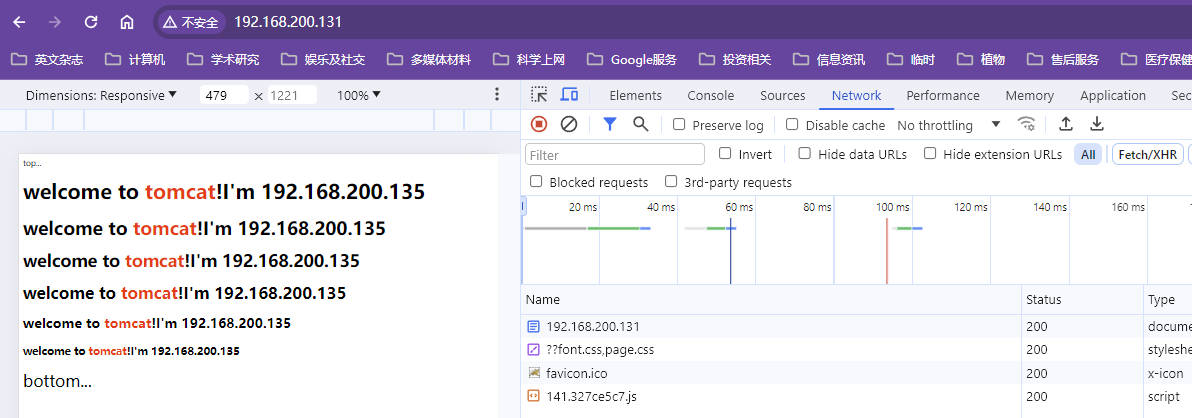The height and width of the screenshot is (418, 1192).
Task: Click the export HAR download icon
Action: (x=1097, y=124)
